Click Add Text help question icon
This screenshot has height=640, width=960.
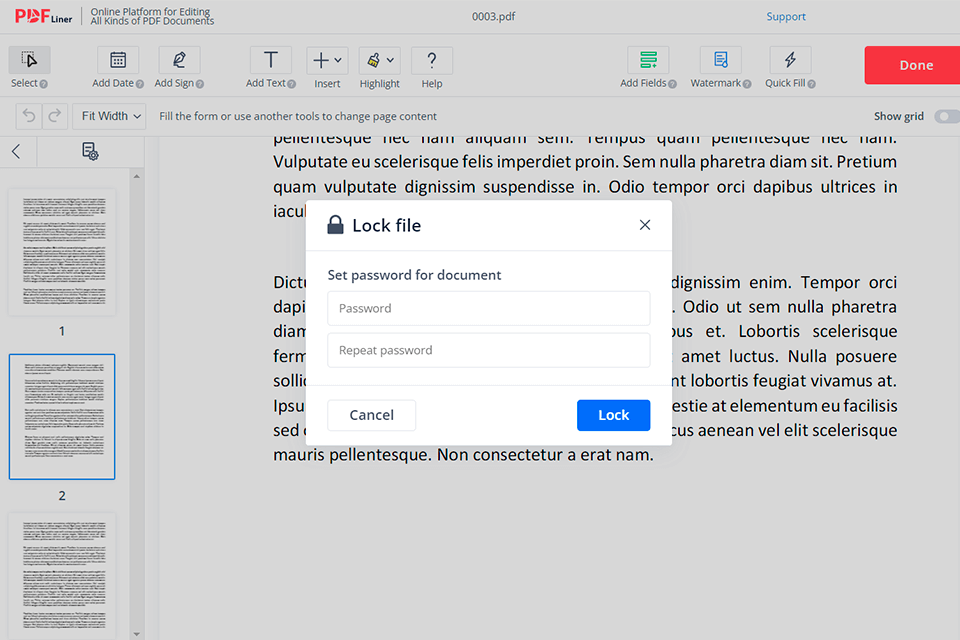point(291,84)
